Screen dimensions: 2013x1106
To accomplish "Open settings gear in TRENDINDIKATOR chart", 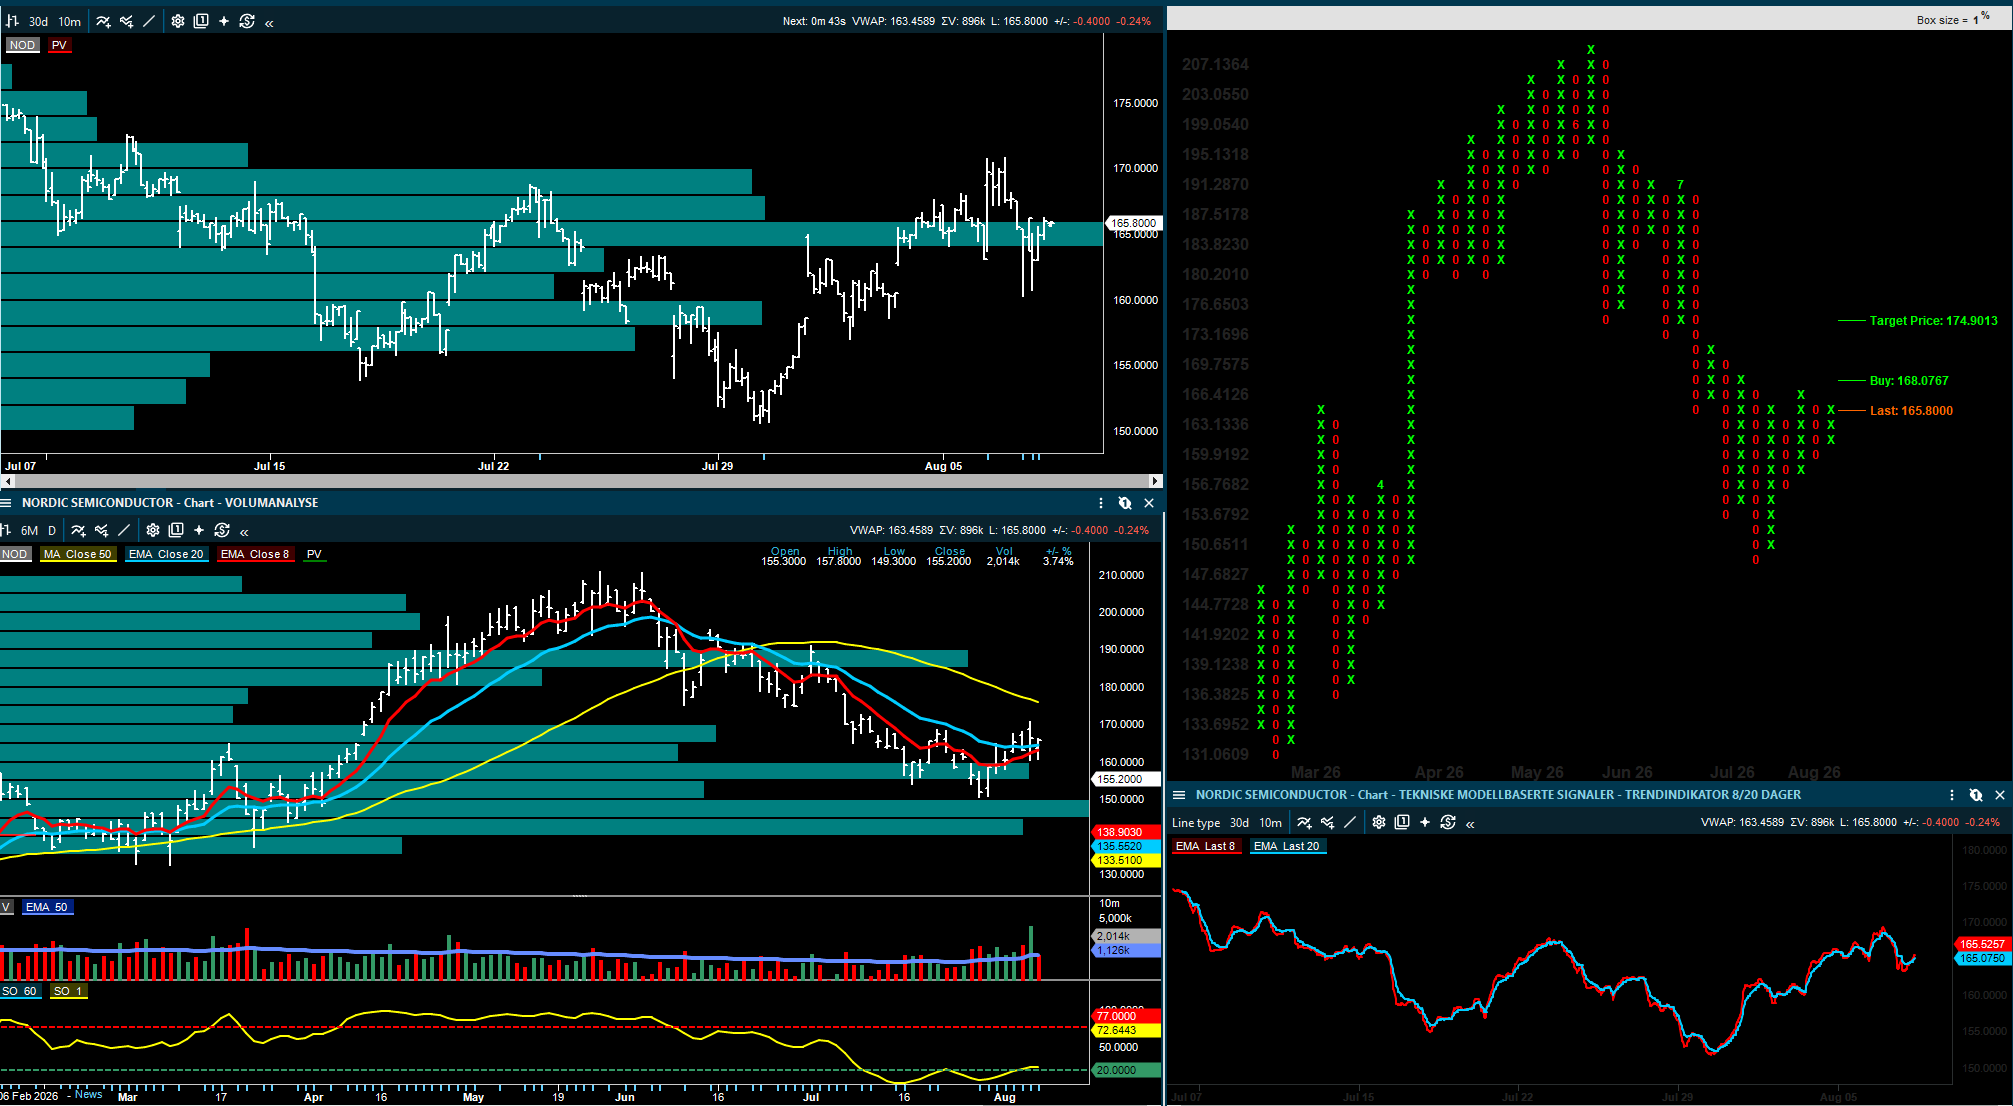I will (x=1379, y=823).
